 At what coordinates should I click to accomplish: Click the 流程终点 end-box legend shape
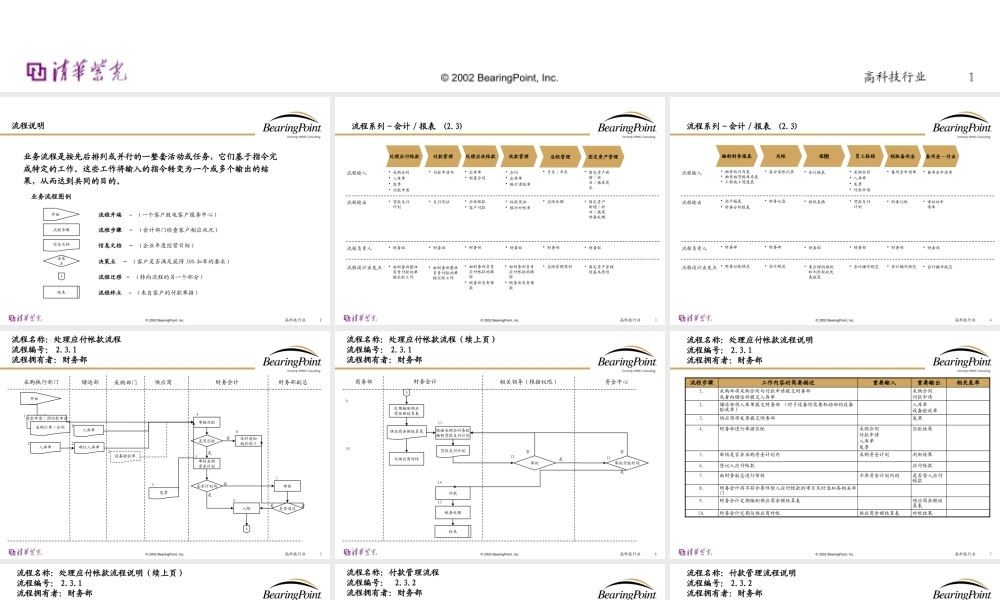pyautogui.click(x=61, y=292)
